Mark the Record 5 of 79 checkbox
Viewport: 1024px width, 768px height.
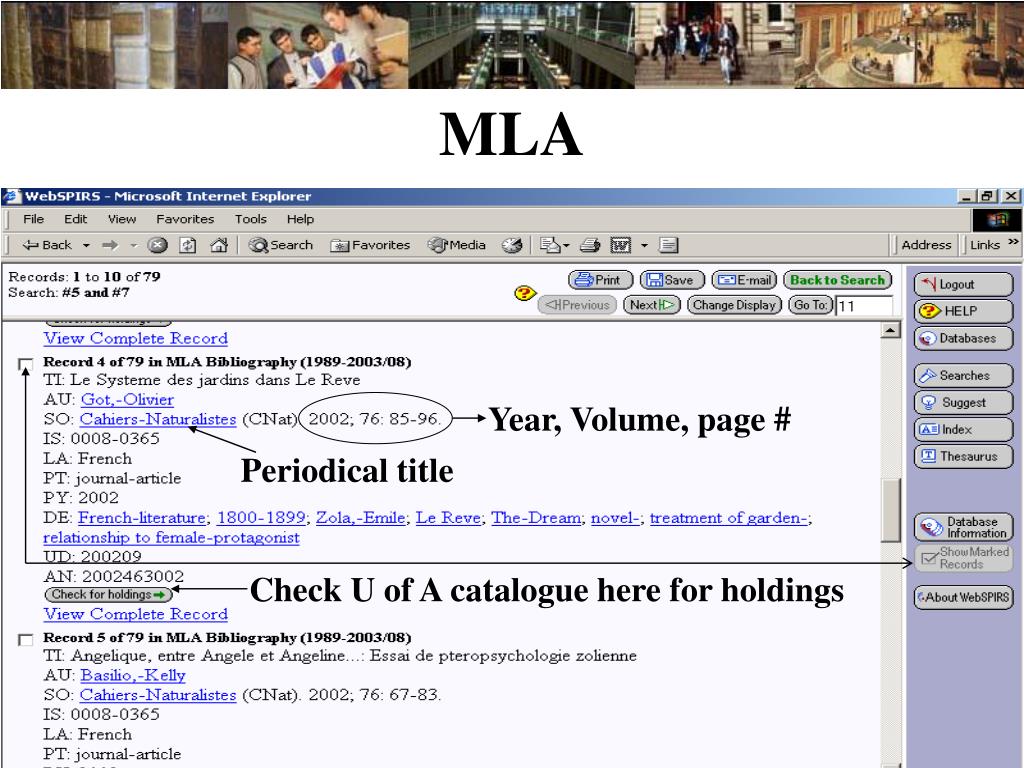[25, 640]
